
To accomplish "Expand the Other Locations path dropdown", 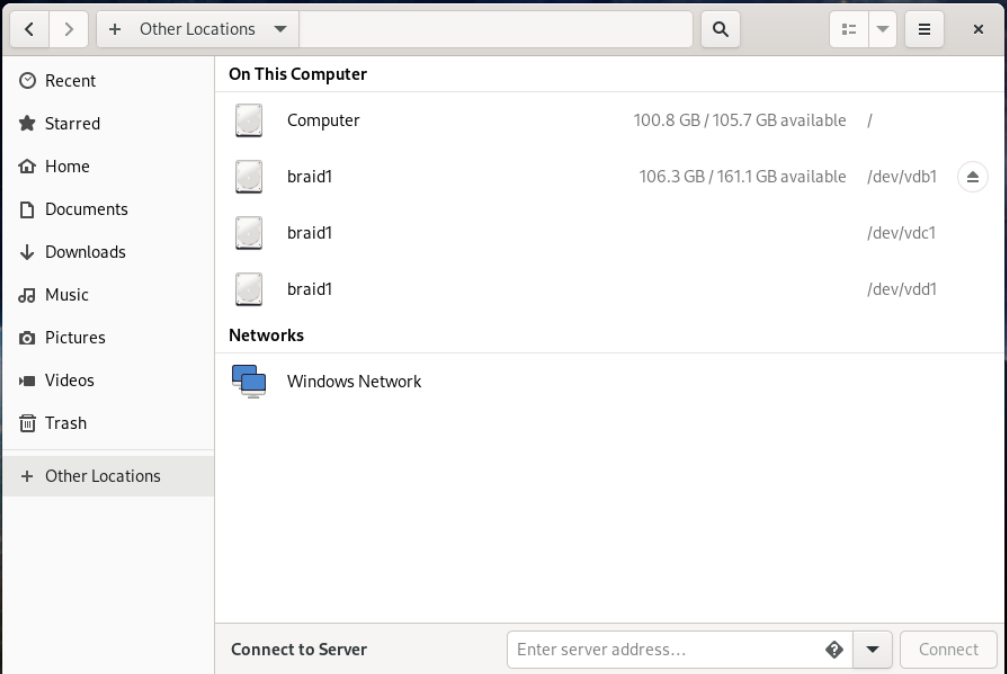I will click(x=280, y=30).
